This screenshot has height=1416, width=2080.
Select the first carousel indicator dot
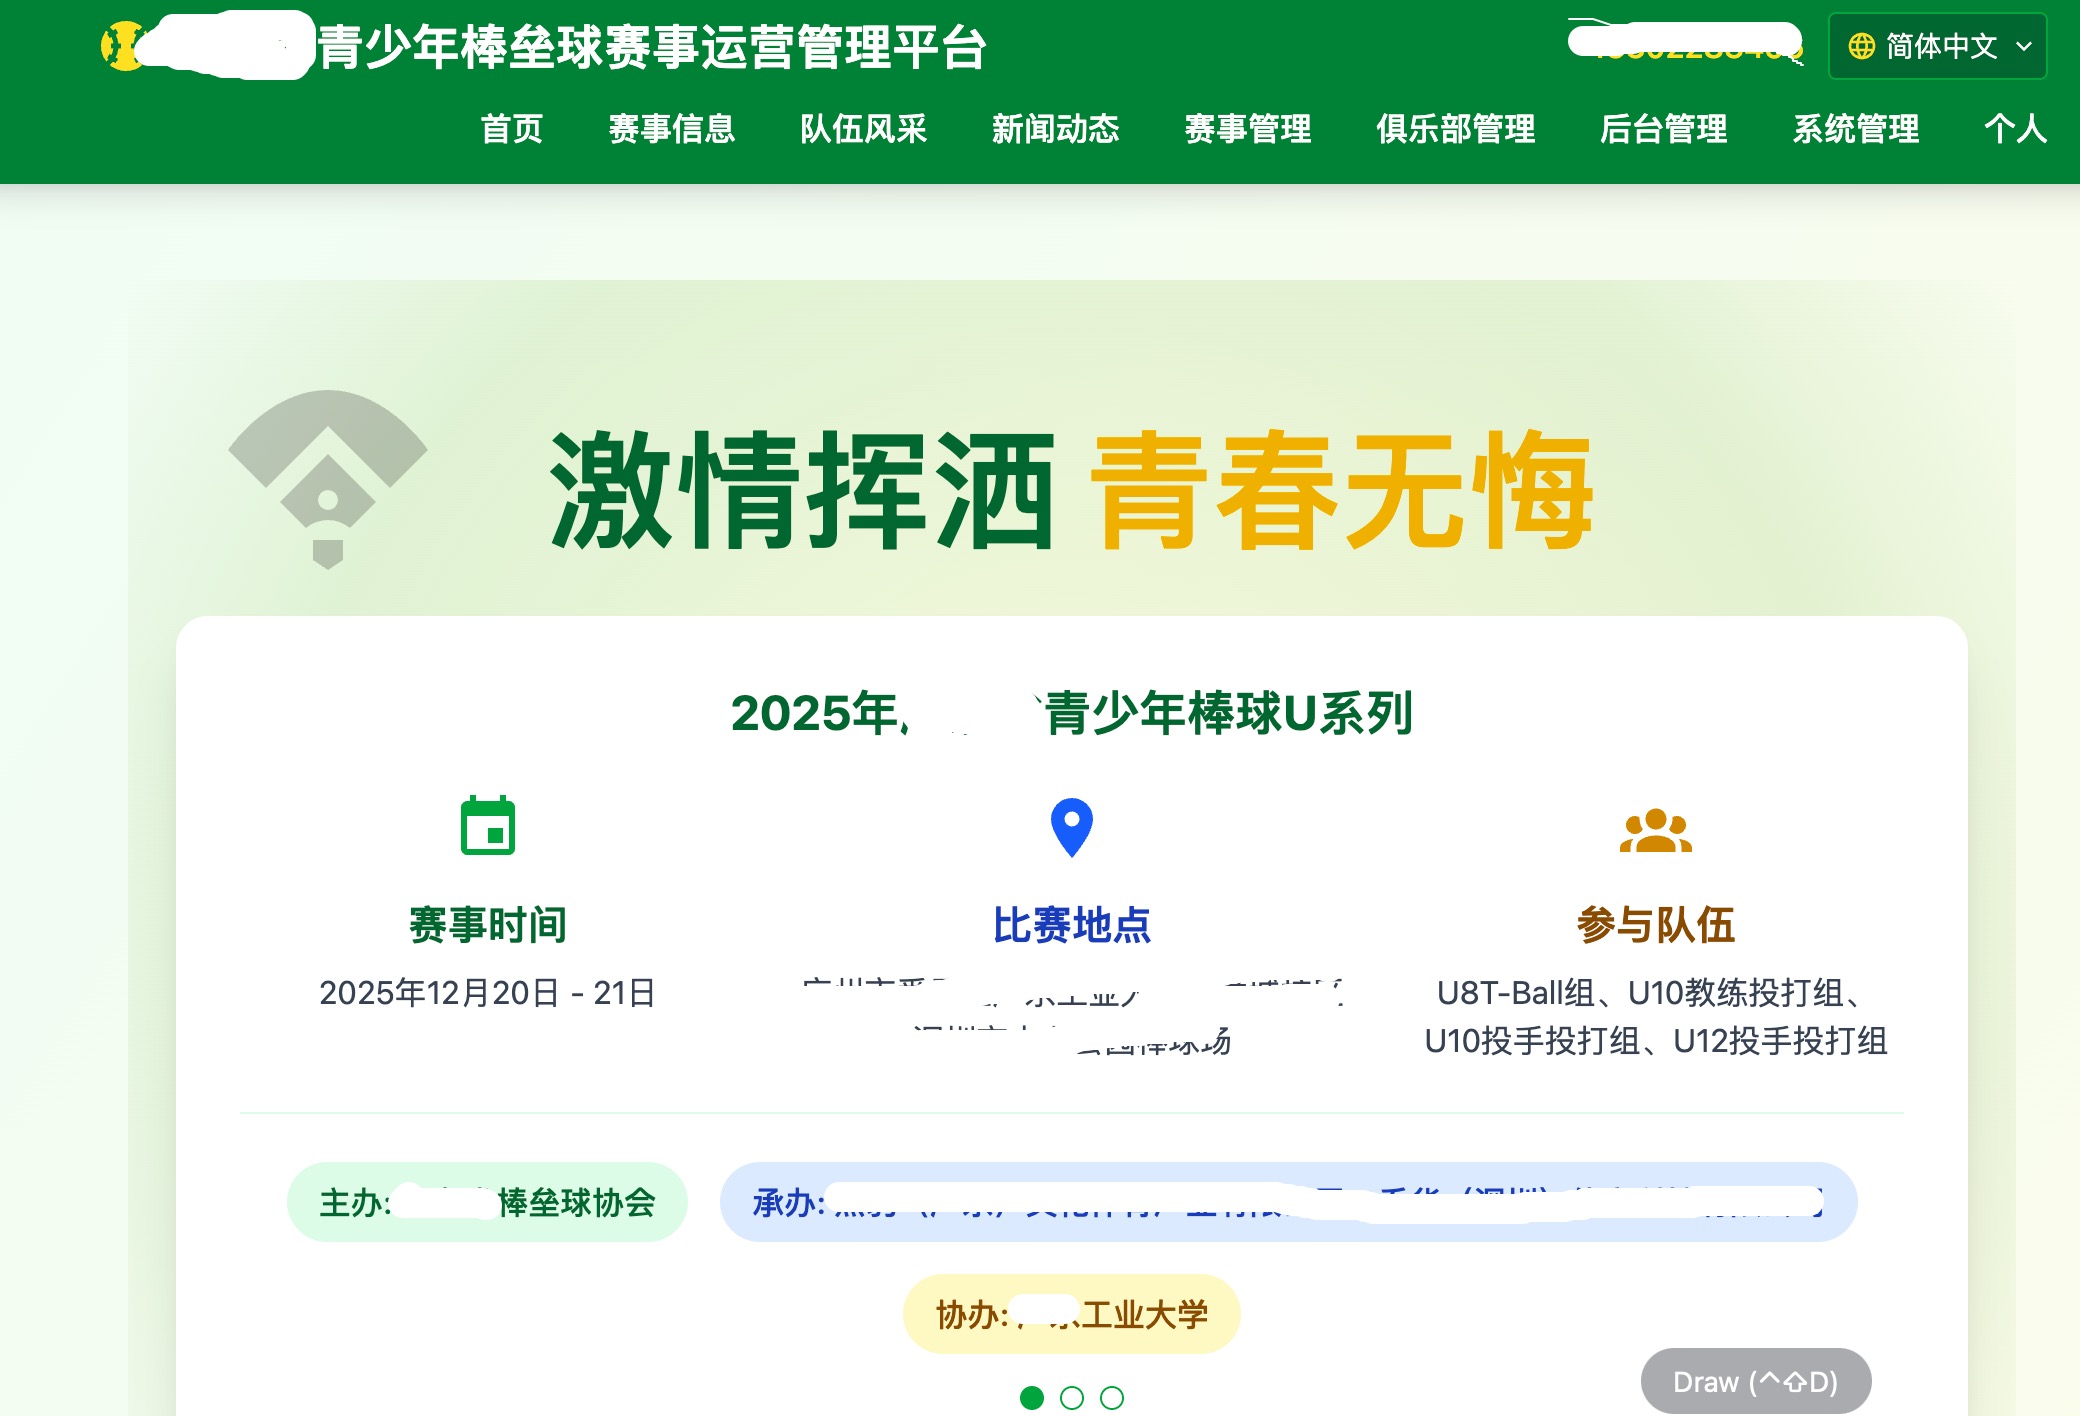pos(1031,1397)
